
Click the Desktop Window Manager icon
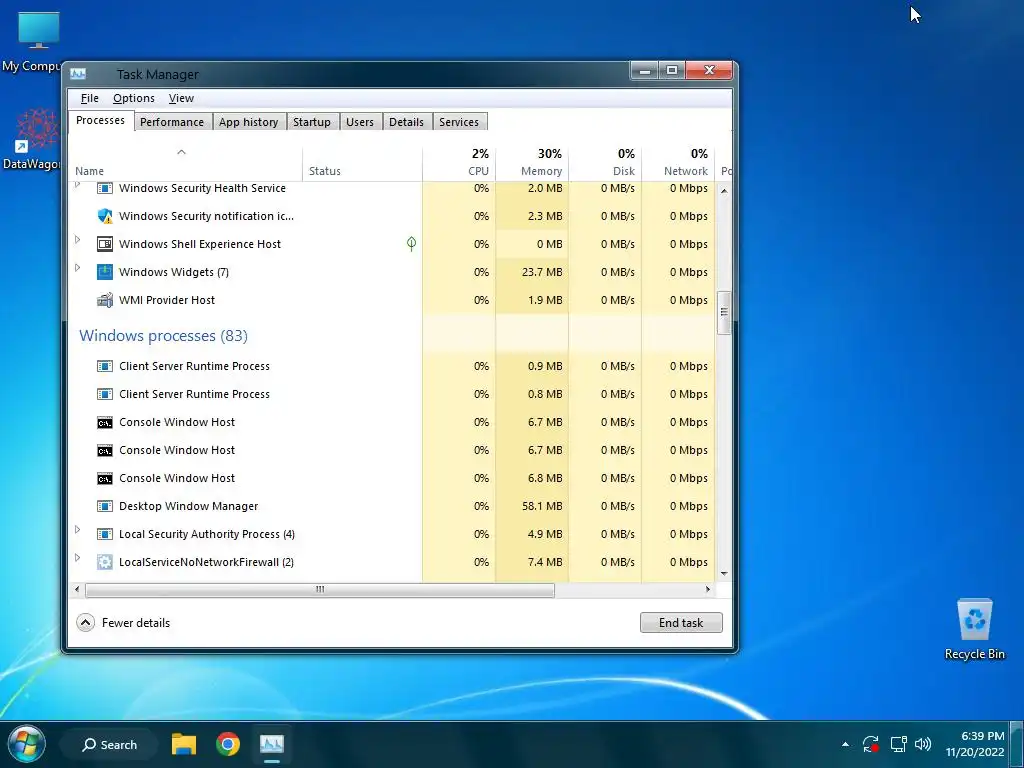(104, 506)
